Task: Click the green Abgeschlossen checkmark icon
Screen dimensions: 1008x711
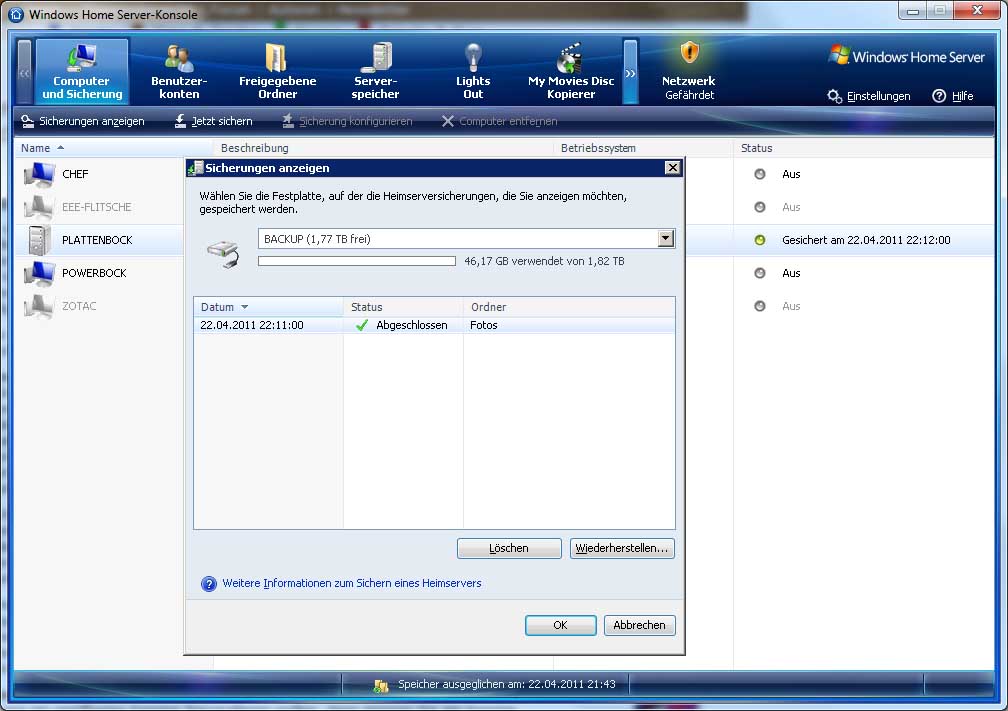Action: point(362,325)
